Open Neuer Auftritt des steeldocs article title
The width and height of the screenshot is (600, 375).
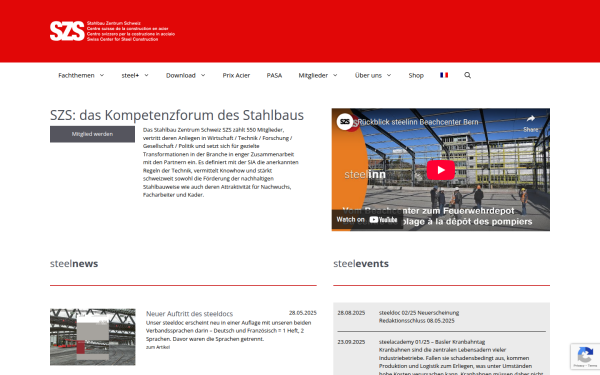click(x=189, y=314)
